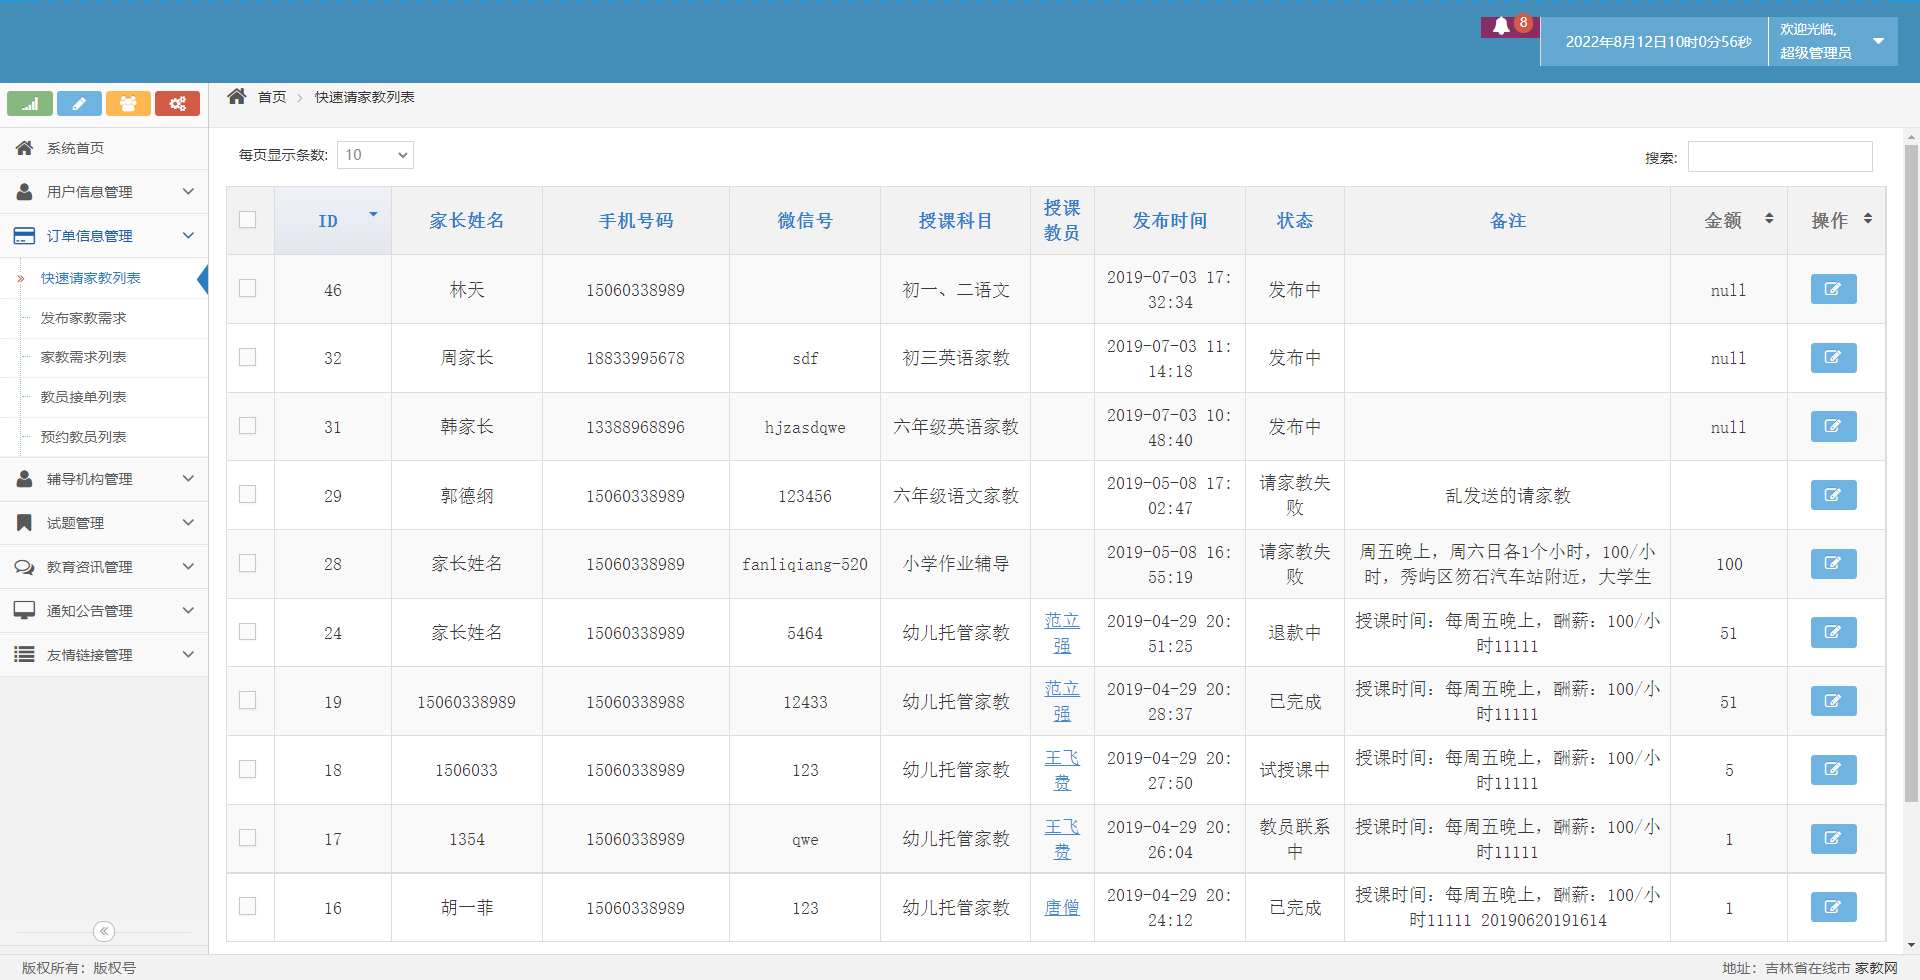The image size is (1920, 980).
Task: Edit the row with ID 31
Action: pyautogui.click(x=1833, y=426)
